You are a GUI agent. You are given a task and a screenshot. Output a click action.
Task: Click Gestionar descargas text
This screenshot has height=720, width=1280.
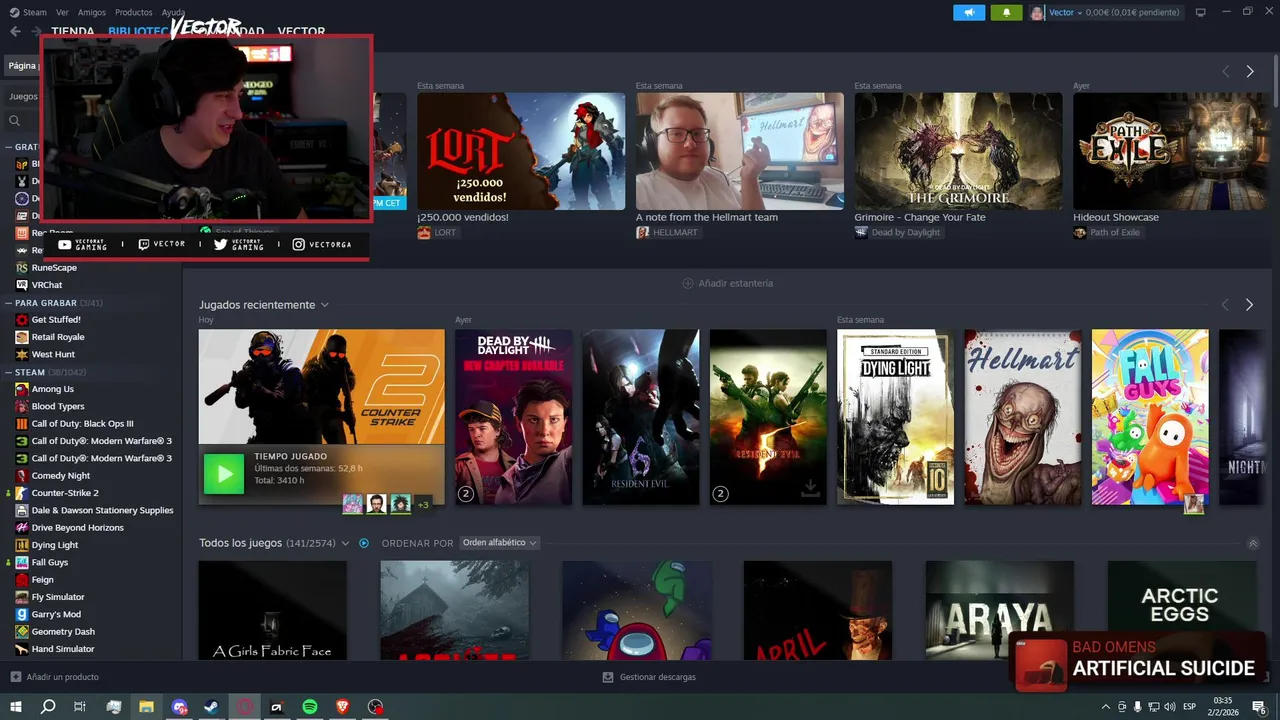[657, 677]
